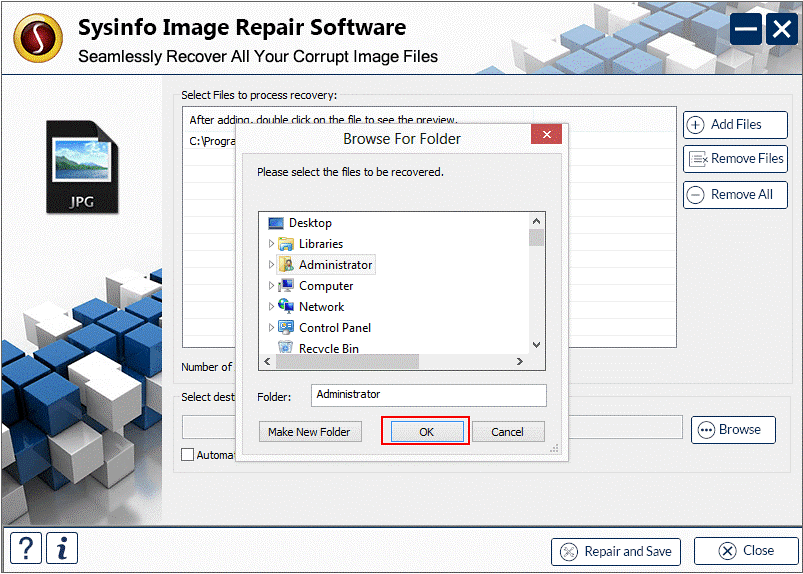Click Make New Folder button
The width and height of the screenshot is (803, 574).
click(x=310, y=432)
